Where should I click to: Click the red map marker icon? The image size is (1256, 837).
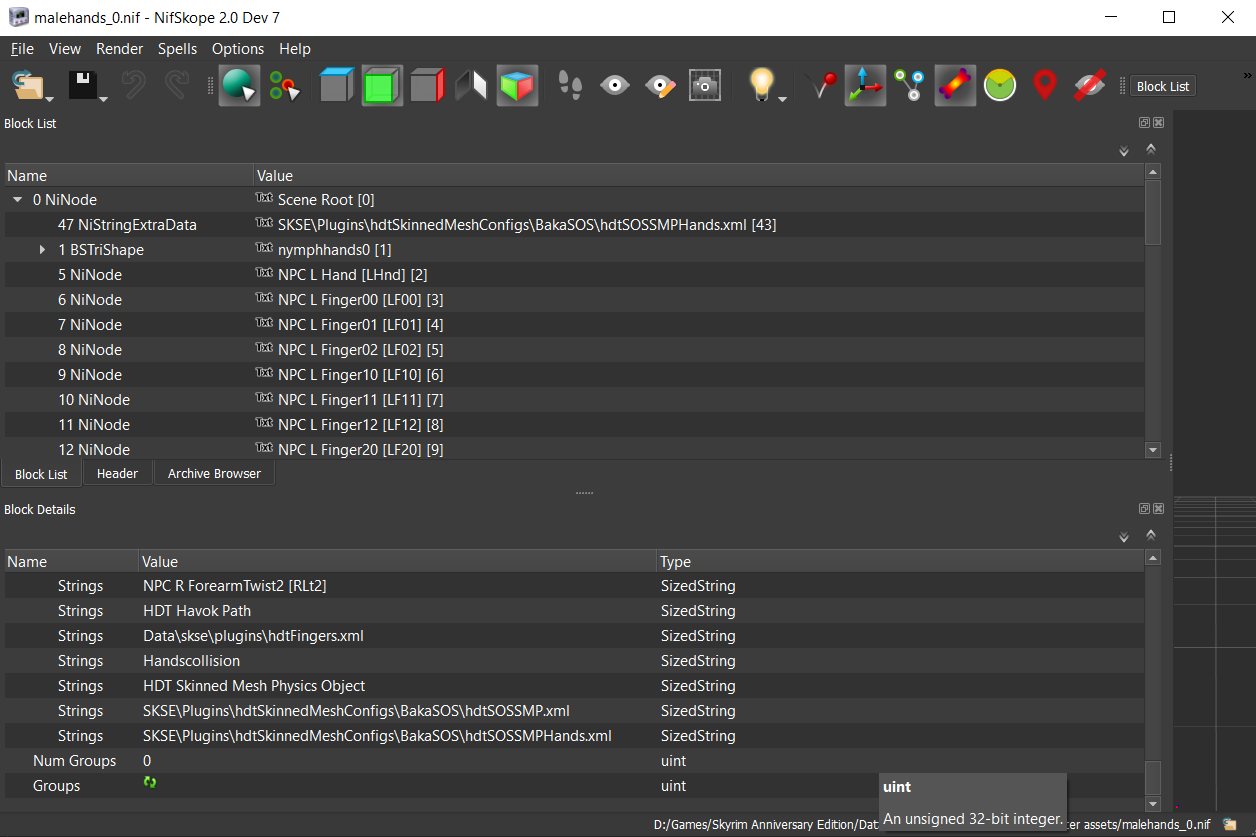(x=1044, y=86)
